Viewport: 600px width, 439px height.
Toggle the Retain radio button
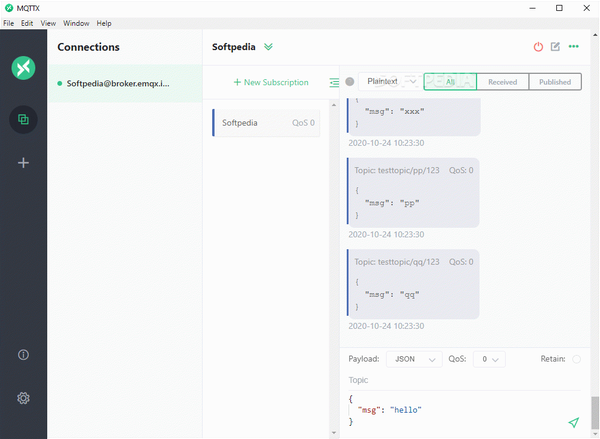(577, 359)
